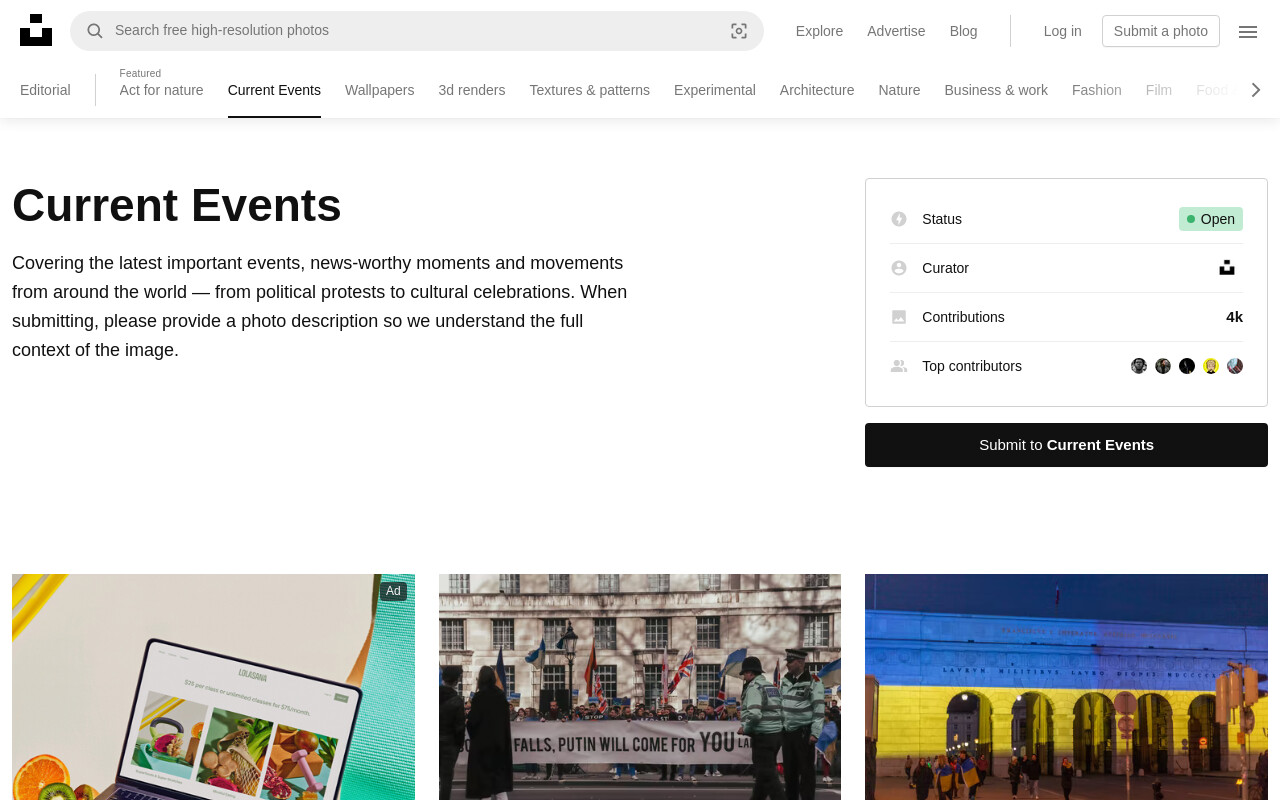The width and height of the screenshot is (1280, 800).
Task: Expand more categories with right chevron
Action: [1256, 90]
